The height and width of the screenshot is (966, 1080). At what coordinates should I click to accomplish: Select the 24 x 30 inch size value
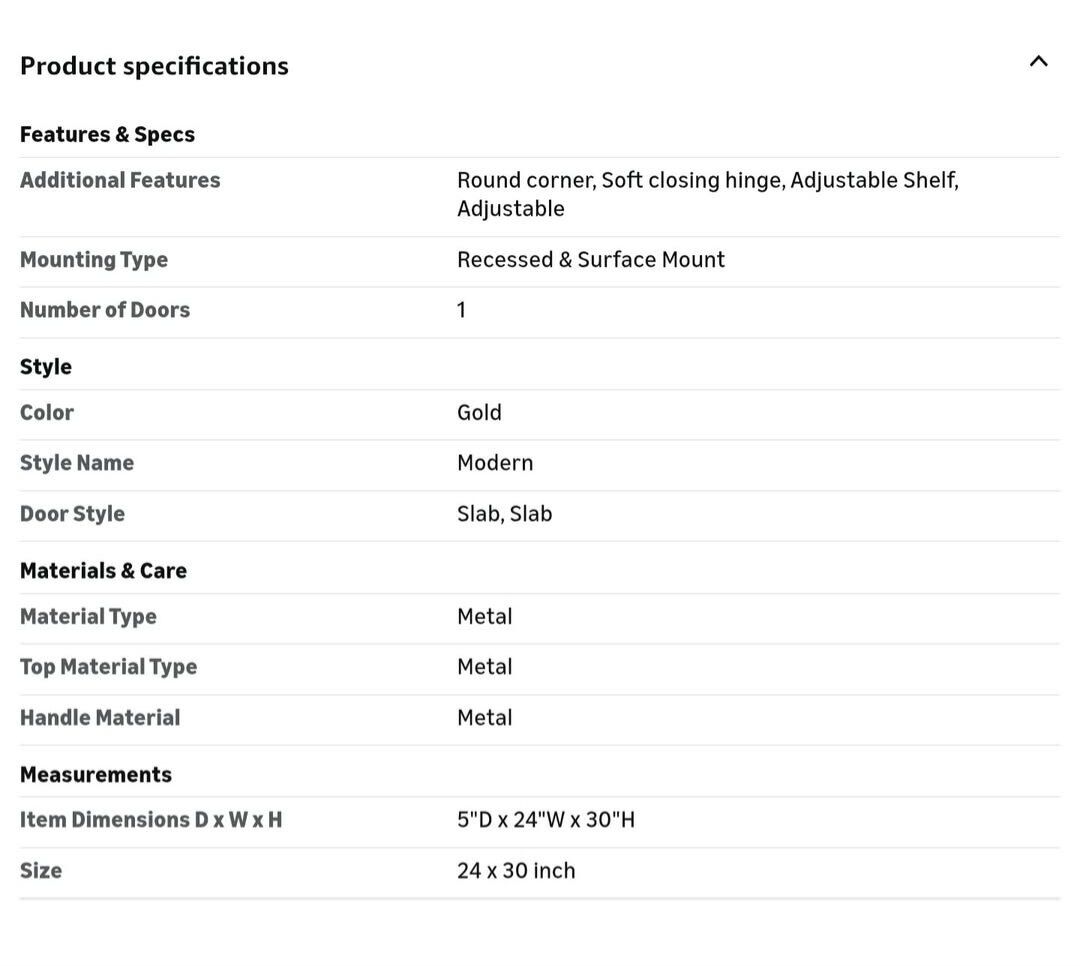pyautogui.click(x=516, y=871)
